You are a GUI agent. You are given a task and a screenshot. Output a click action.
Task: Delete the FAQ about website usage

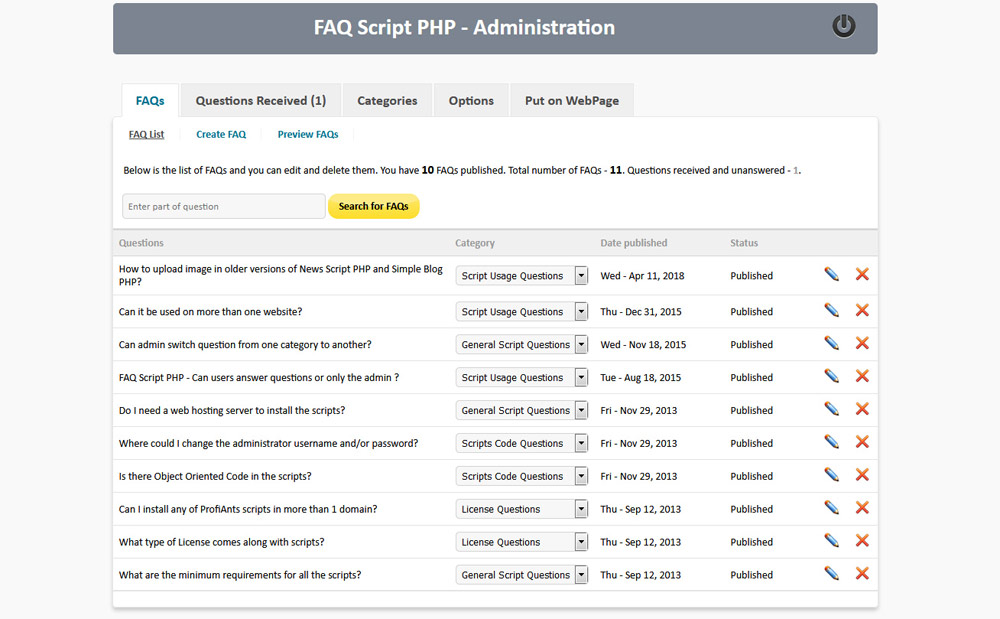[x=862, y=311]
